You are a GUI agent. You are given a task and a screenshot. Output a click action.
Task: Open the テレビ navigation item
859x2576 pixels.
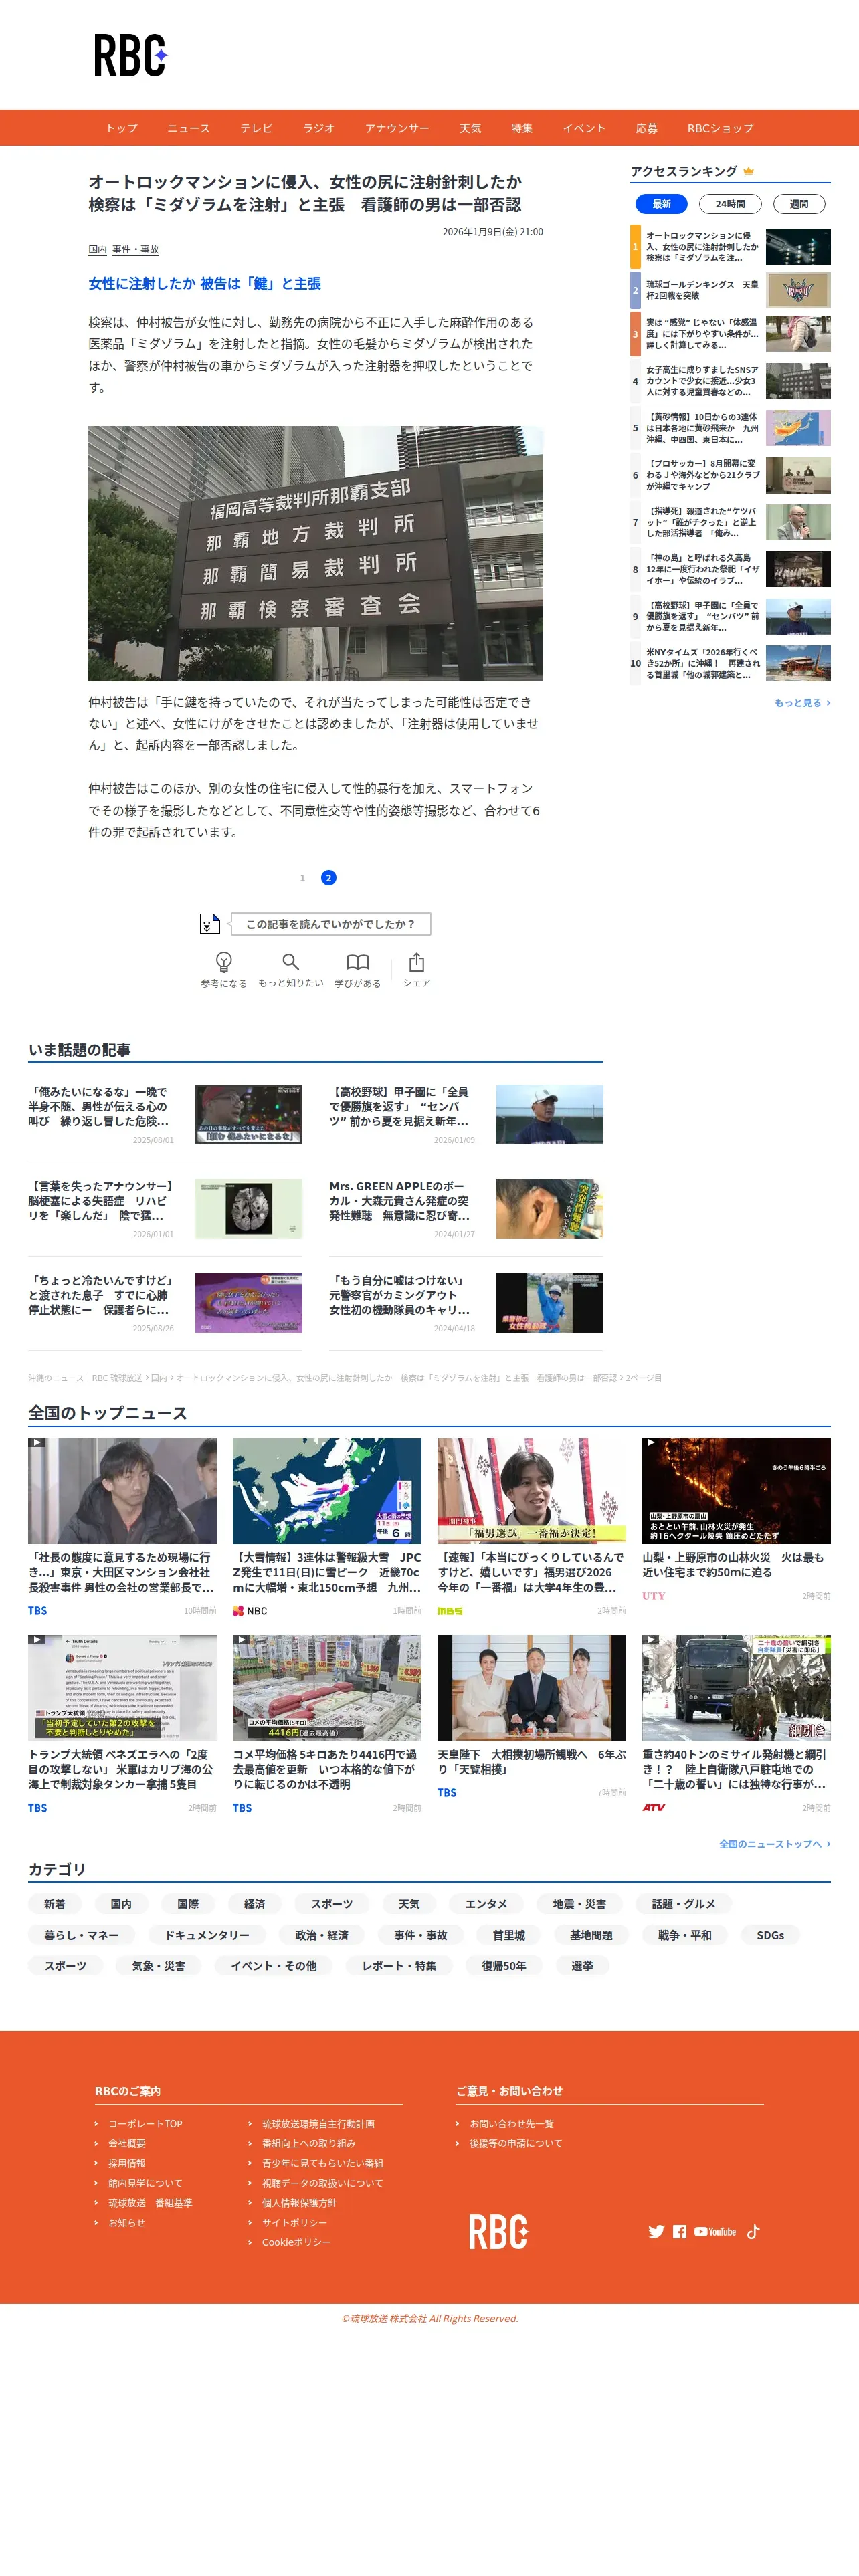point(256,128)
